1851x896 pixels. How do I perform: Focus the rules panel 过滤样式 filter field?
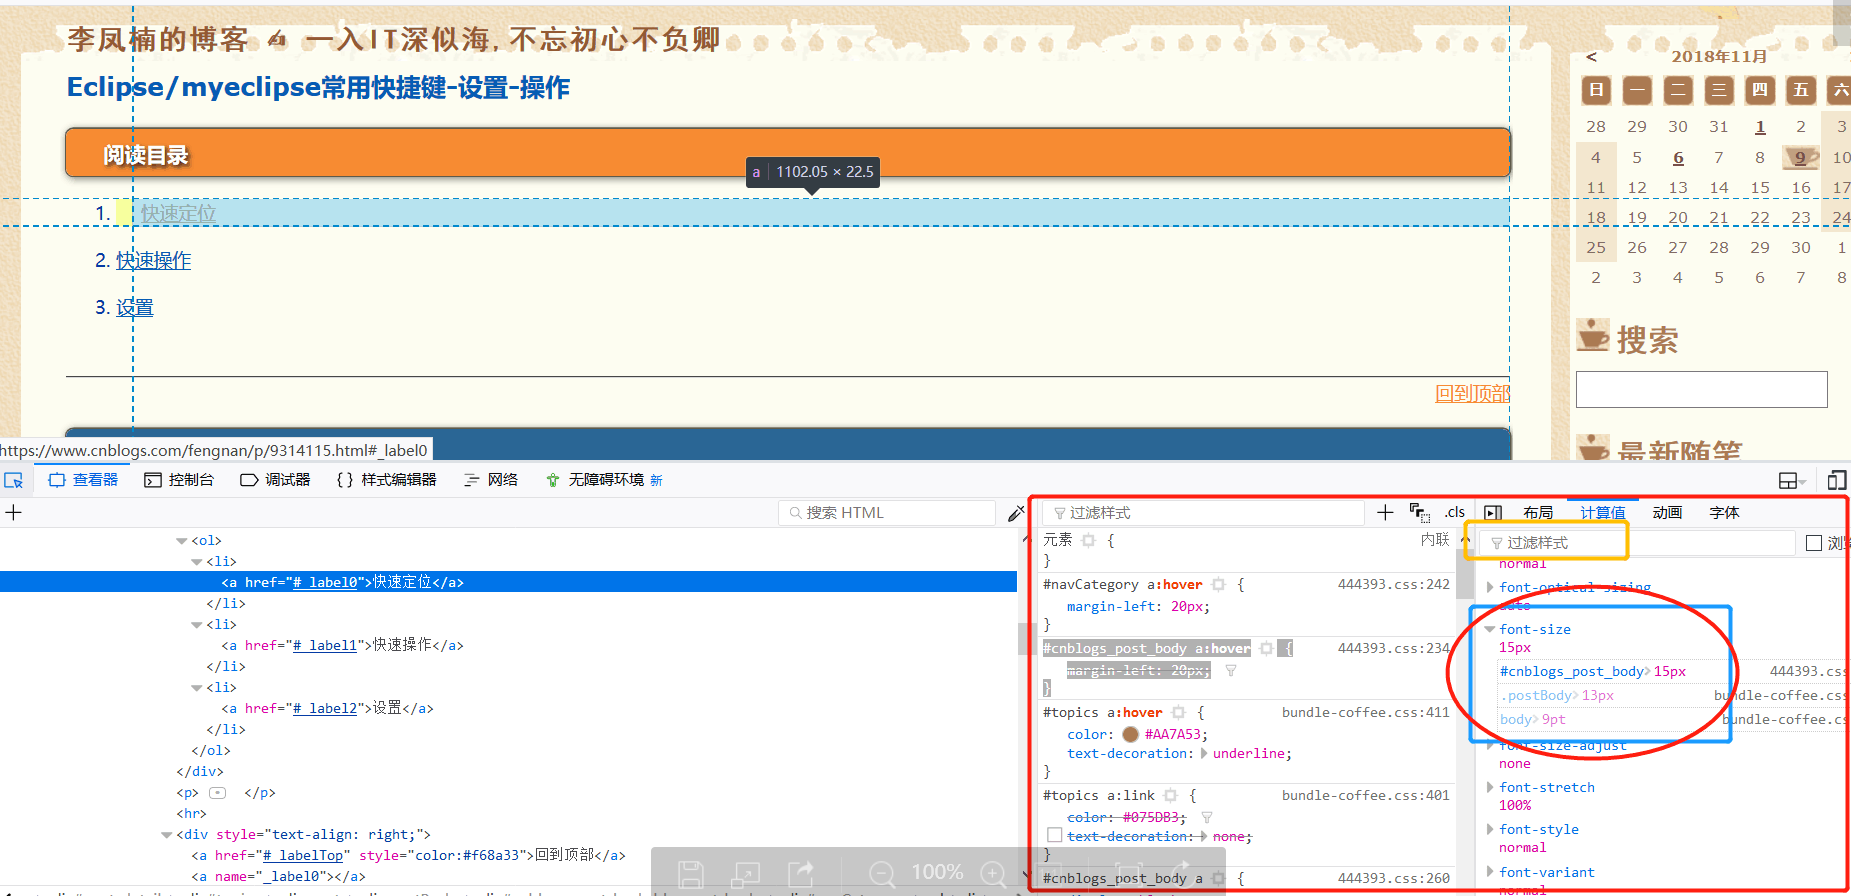[x=1204, y=513]
